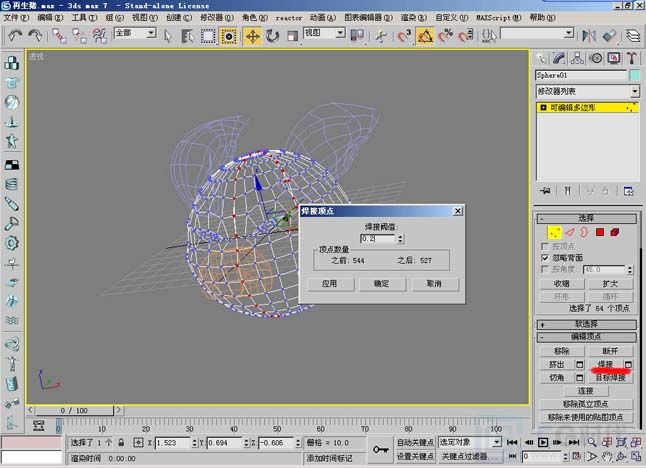Toggle the Percent Snap icon
The image size is (646, 468).
pyautogui.click(x=445, y=36)
